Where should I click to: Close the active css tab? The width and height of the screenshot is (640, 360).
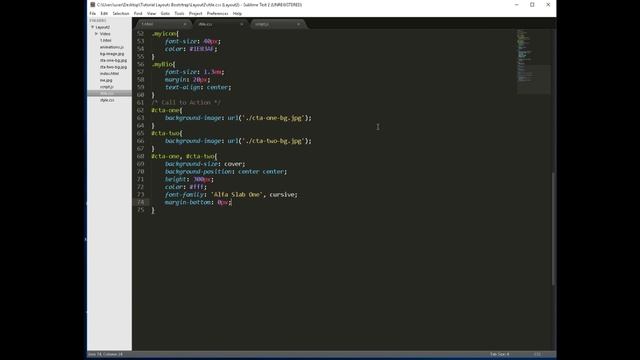pyautogui.click(x=242, y=24)
